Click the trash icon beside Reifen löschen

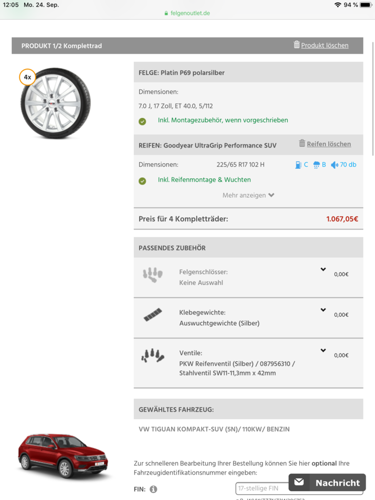click(302, 143)
